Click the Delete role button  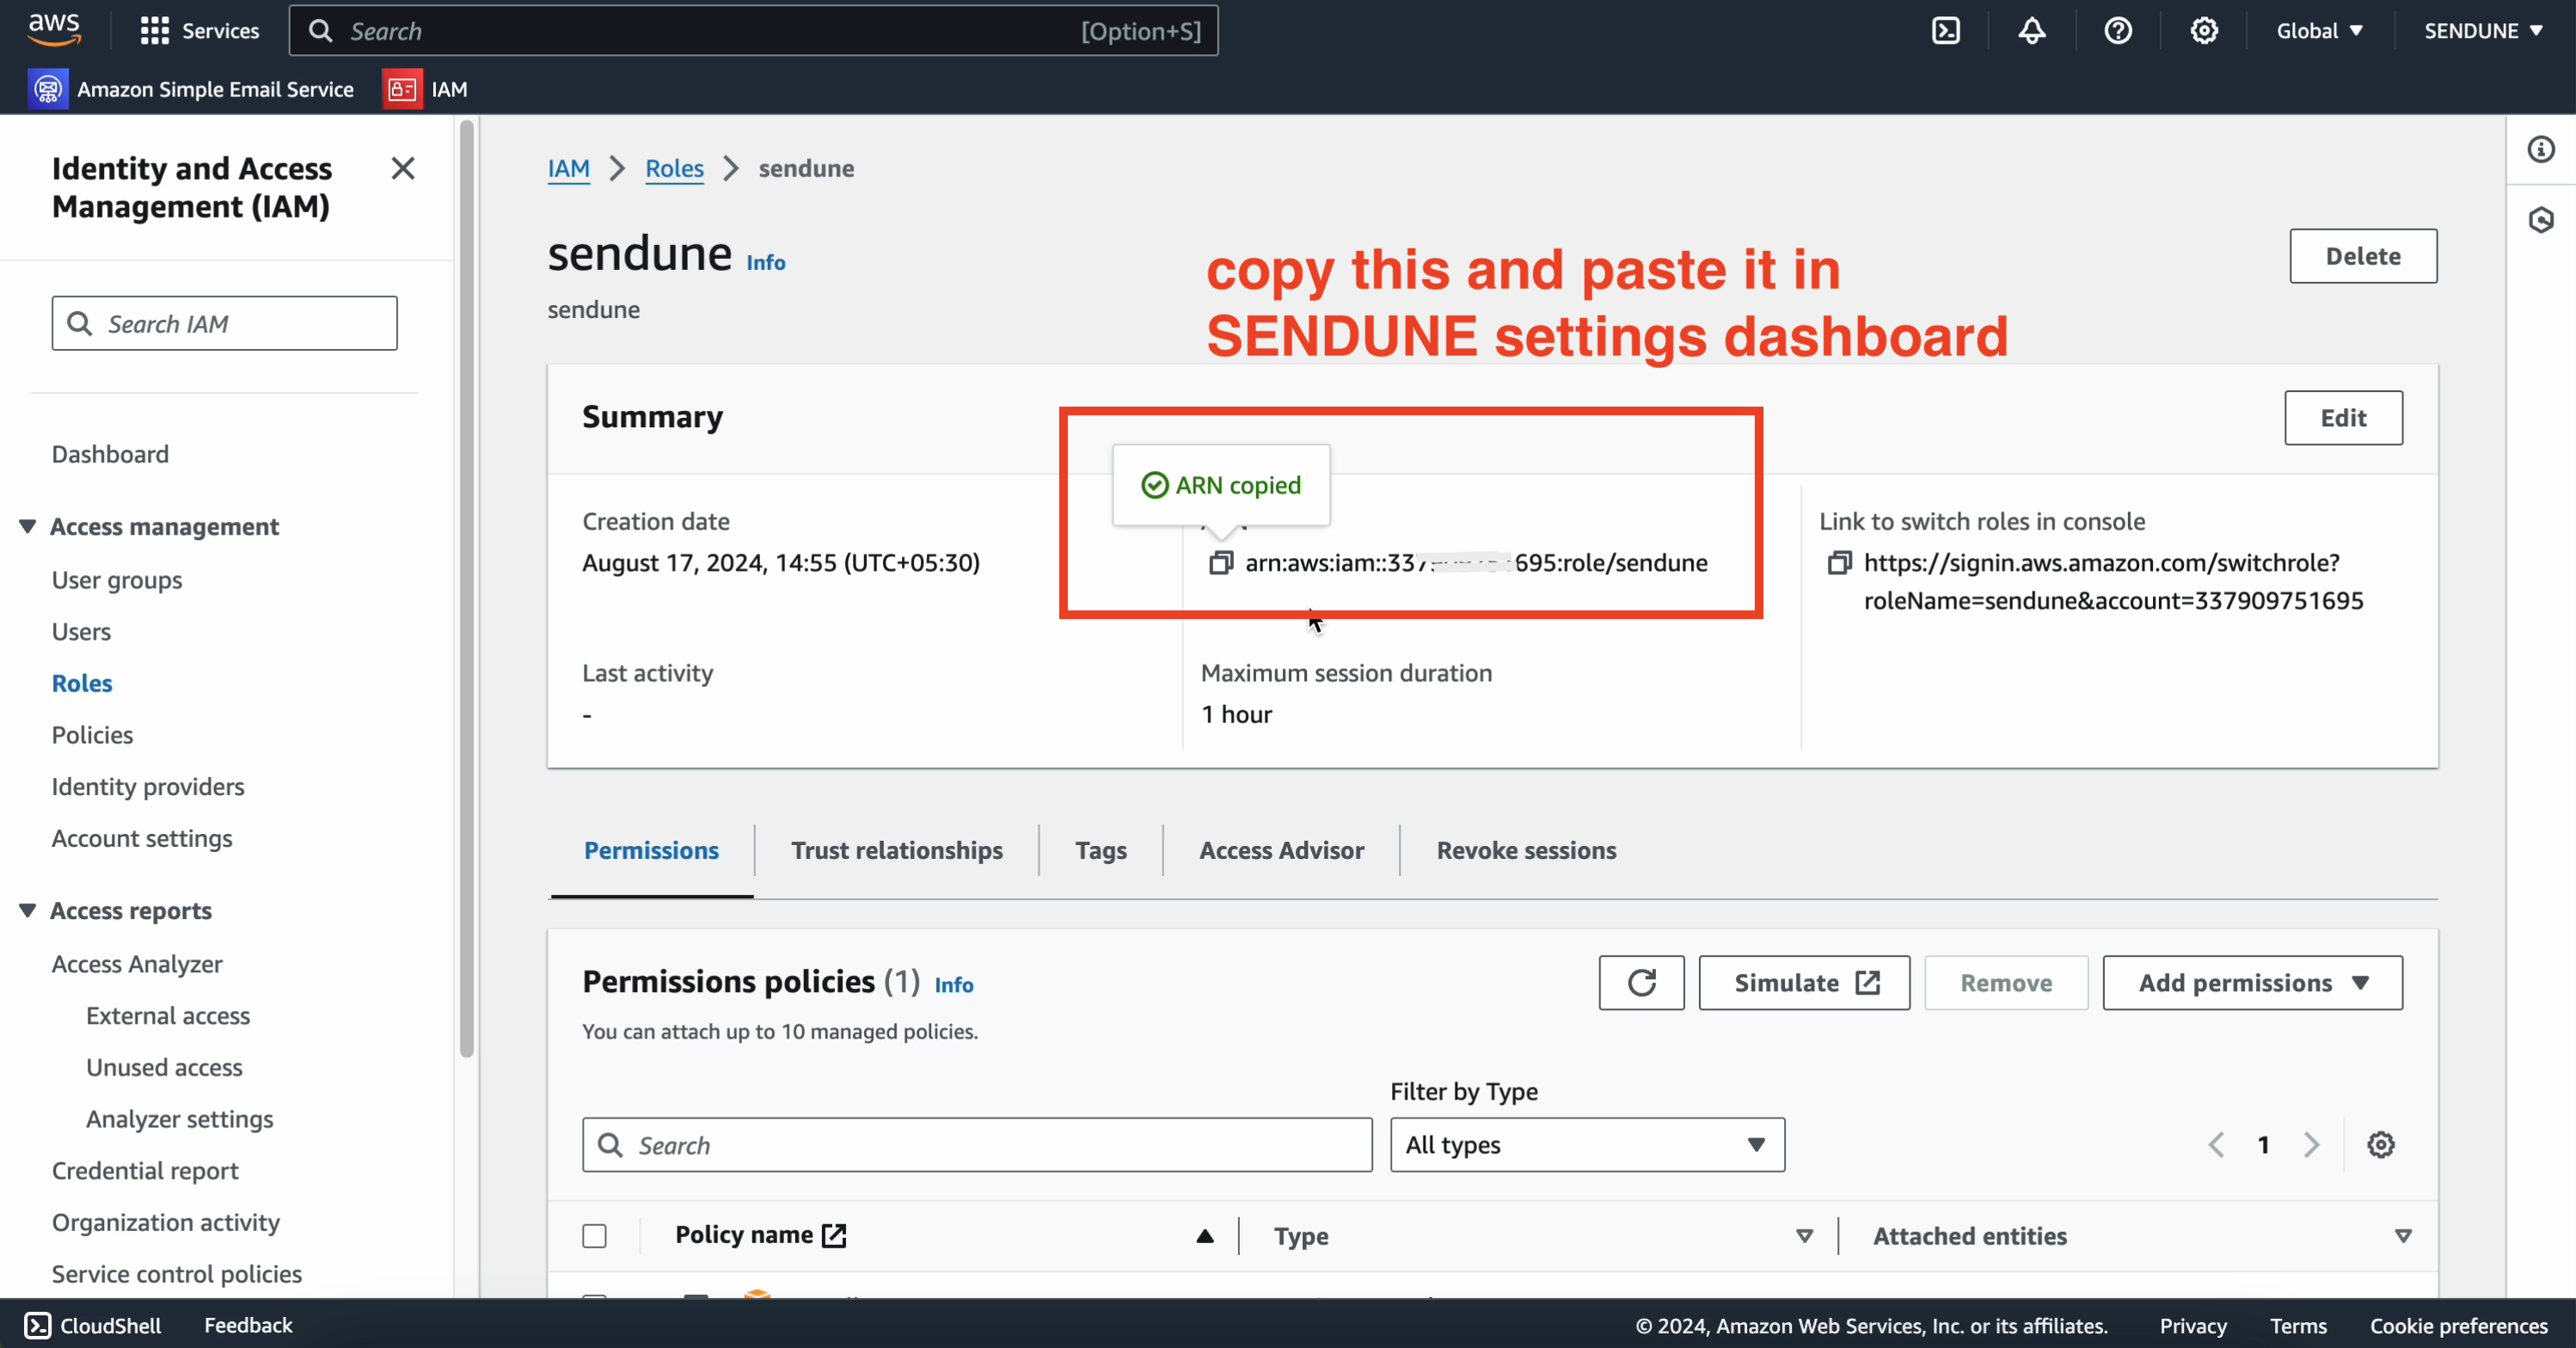tap(2363, 256)
